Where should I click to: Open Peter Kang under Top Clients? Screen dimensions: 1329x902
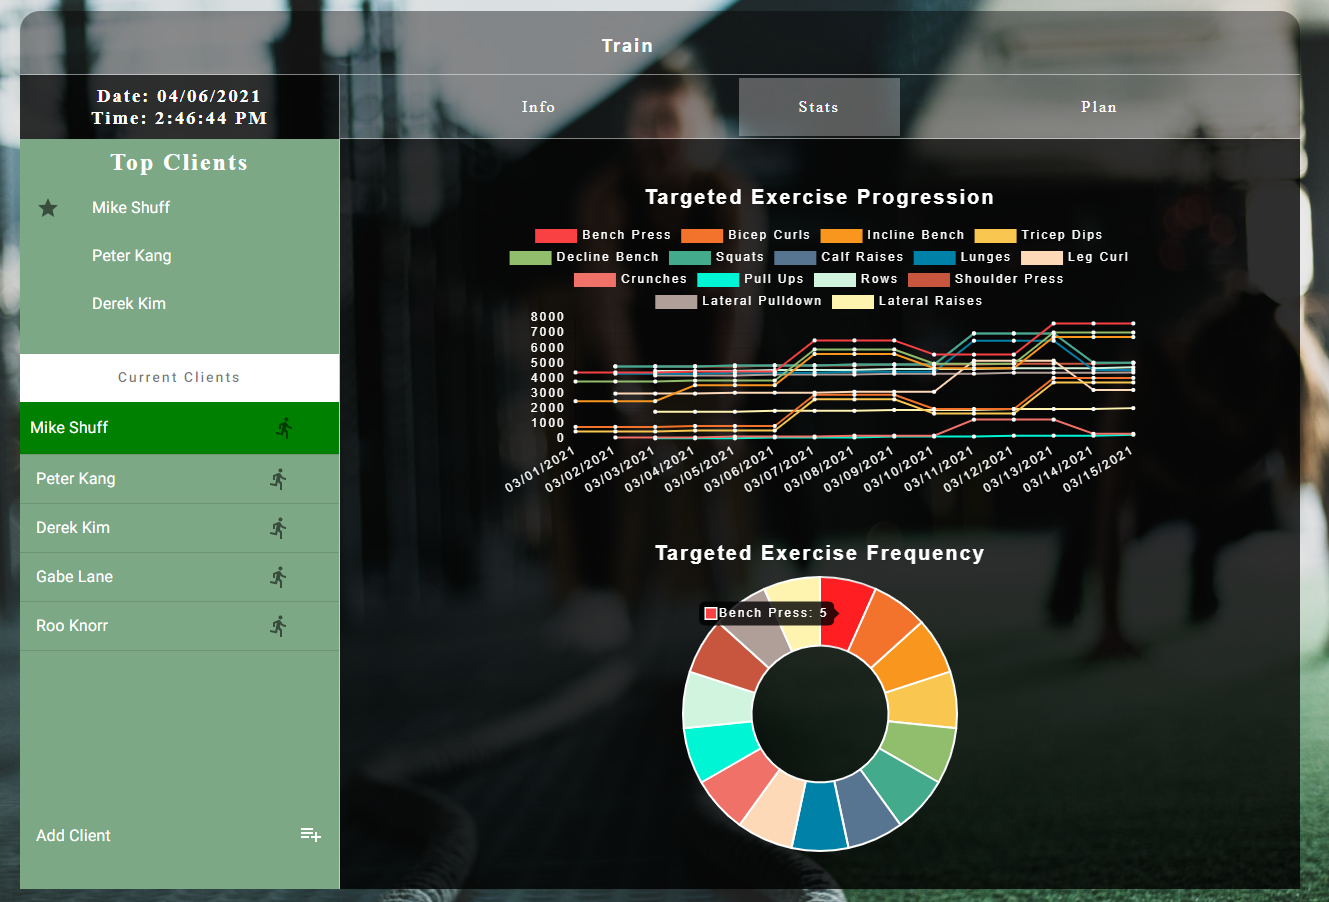132,256
